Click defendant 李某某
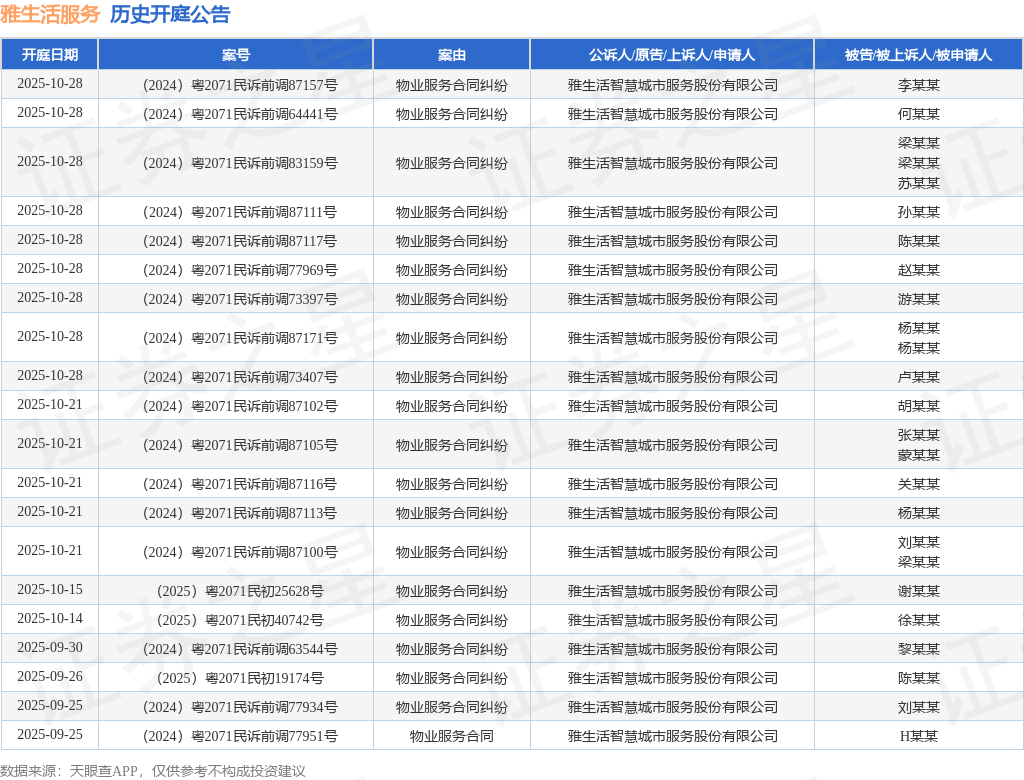Viewport: 1024px width, 780px height. pyautogui.click(x=918, y=85)
